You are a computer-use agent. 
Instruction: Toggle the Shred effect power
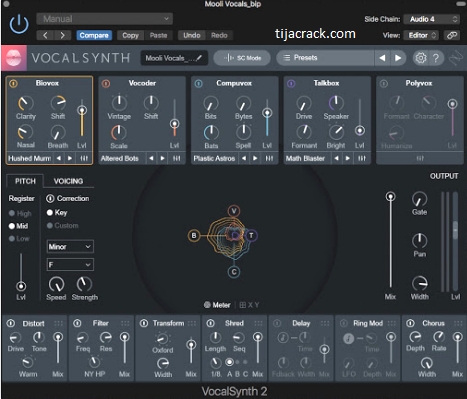point(211,323)
